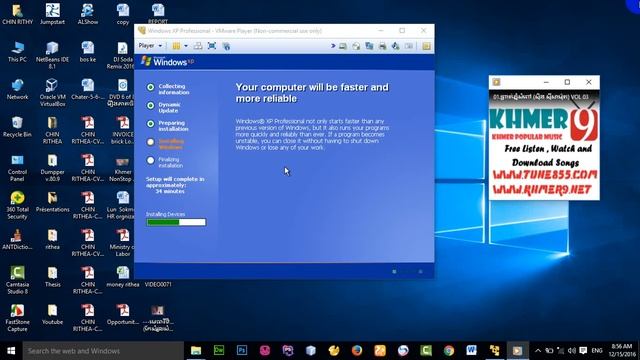
Task: Click the hard disk device icon in VMware
Action: tap(343, 46)
